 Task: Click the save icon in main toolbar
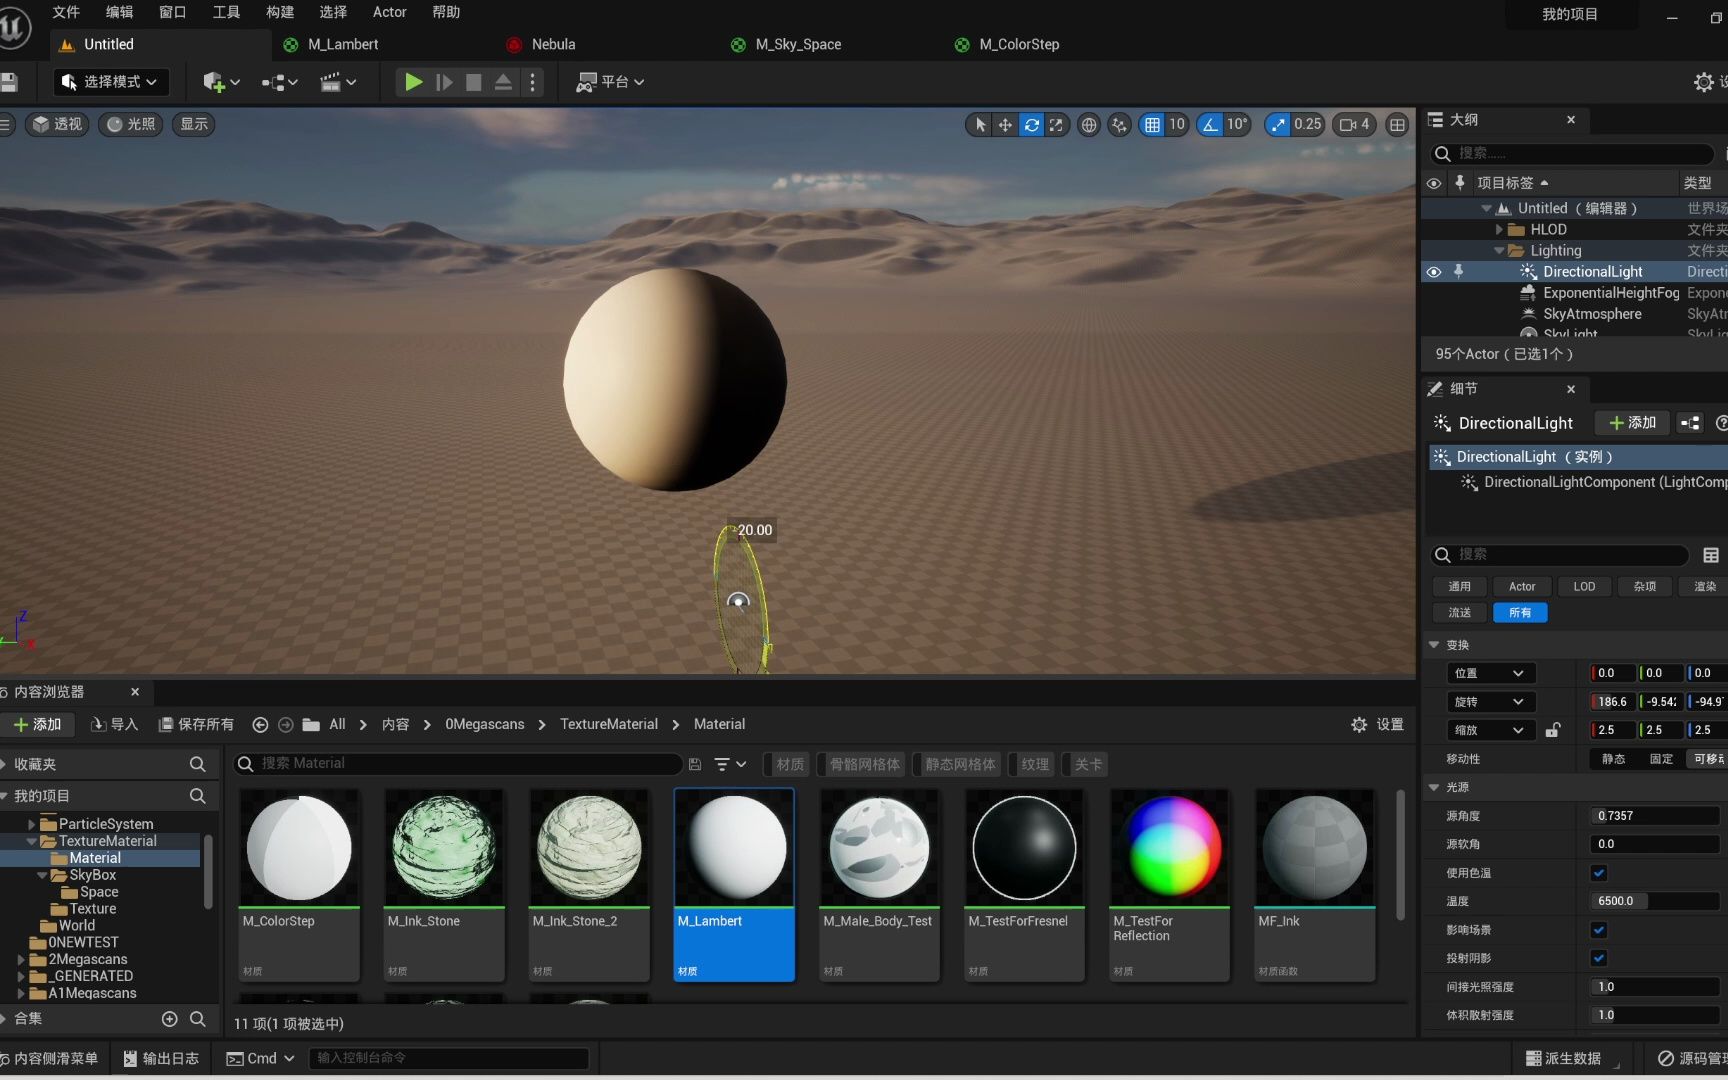[x=10, y=82]
